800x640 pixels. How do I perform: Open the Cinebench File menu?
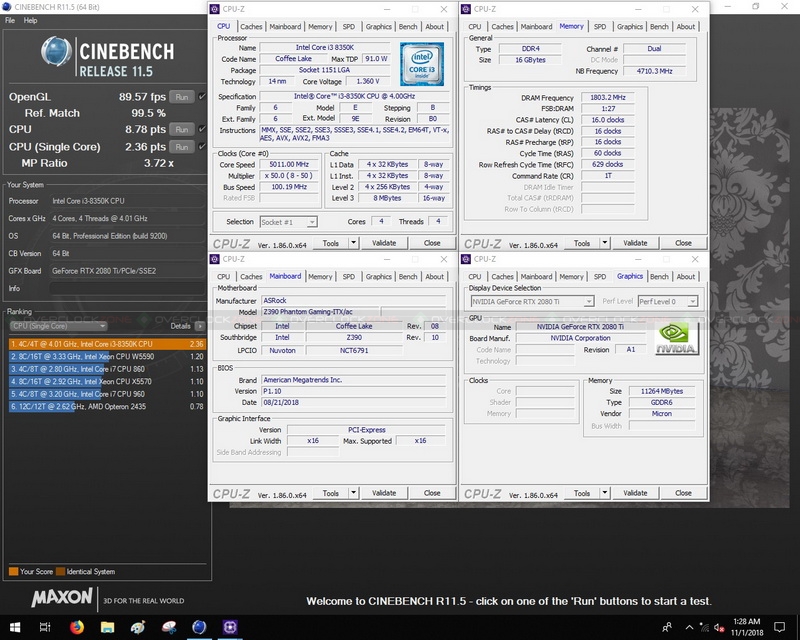point(10,20)
